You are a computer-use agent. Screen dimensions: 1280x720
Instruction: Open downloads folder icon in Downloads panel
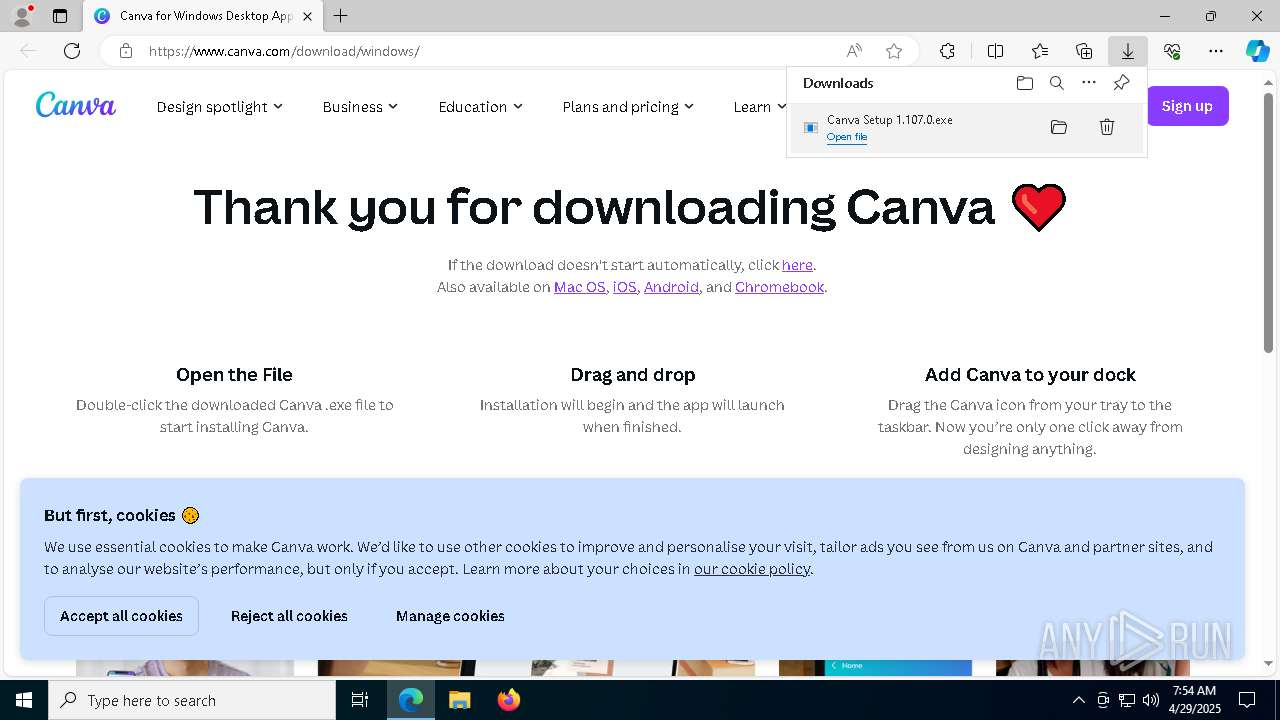(x=1024, y=83)
